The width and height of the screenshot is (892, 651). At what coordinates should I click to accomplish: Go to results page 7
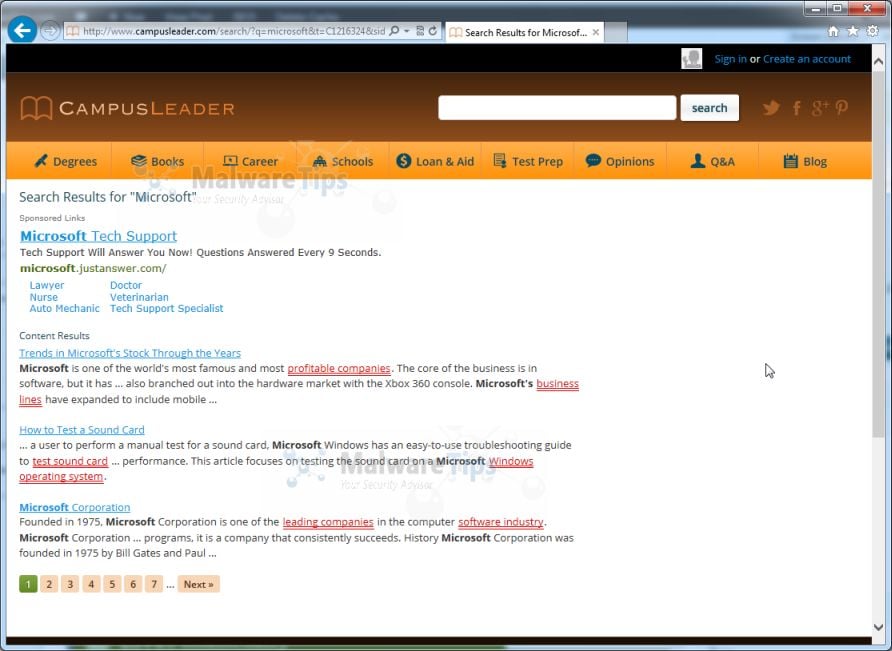(154, 584)
